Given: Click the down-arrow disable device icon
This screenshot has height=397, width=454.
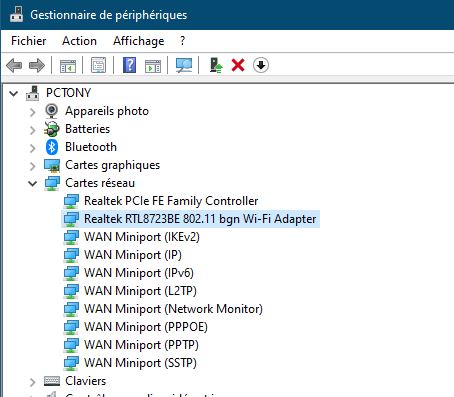Looking at the screenshot, I should (261, 65).
